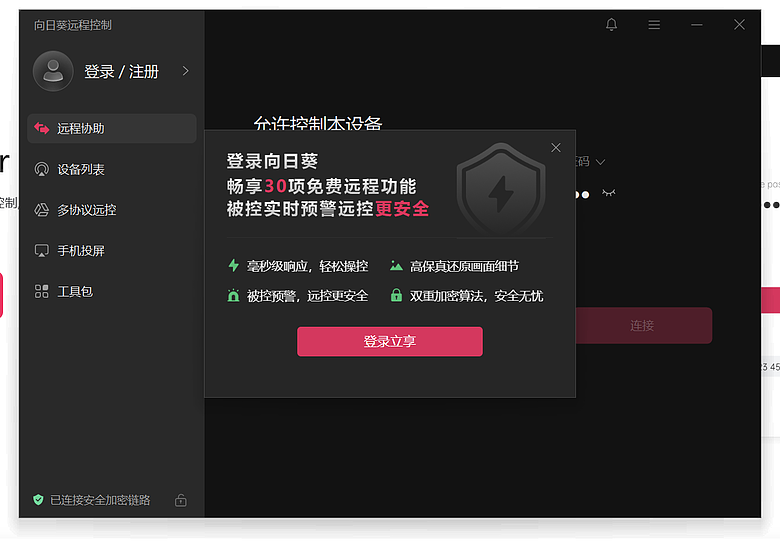Expand the chevron next to 登录 / 注册

click(186, 71)
